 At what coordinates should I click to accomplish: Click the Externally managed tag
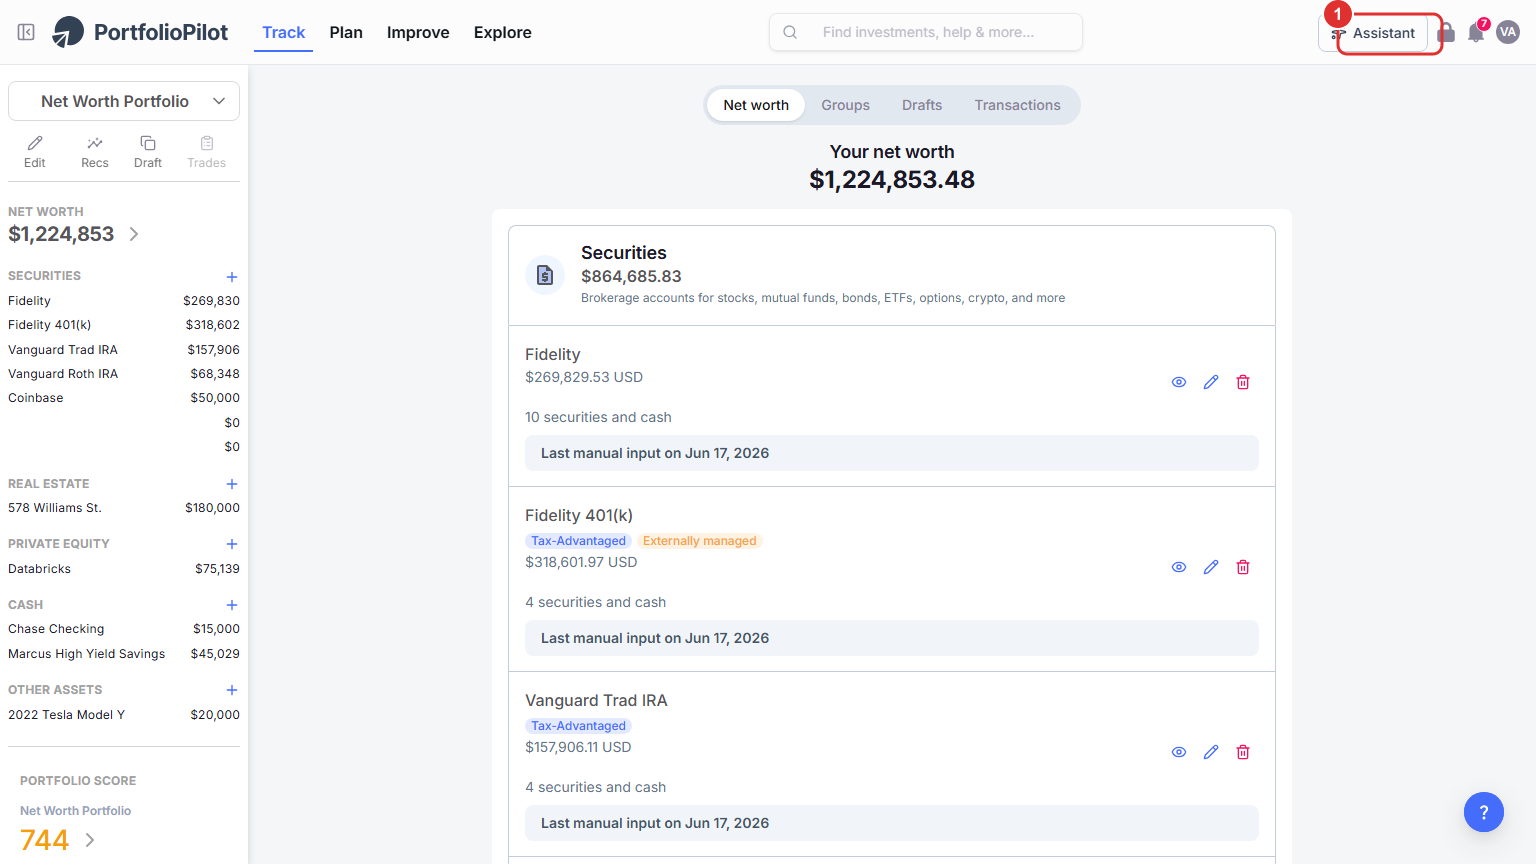700,541
